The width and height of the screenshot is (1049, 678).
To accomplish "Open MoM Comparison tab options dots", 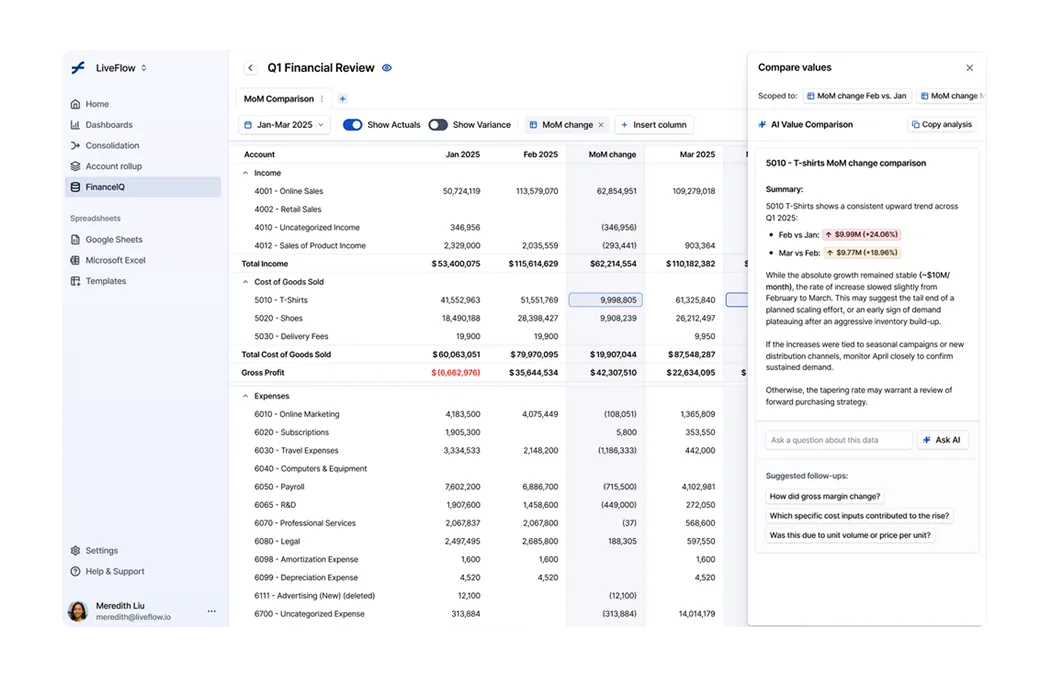I will coord(322,98).
